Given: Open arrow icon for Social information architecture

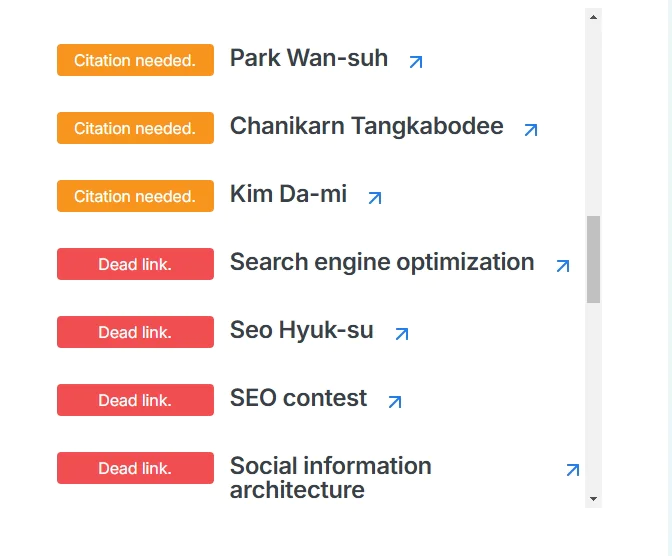Looking at the screenshot, I should coord(573,470).
